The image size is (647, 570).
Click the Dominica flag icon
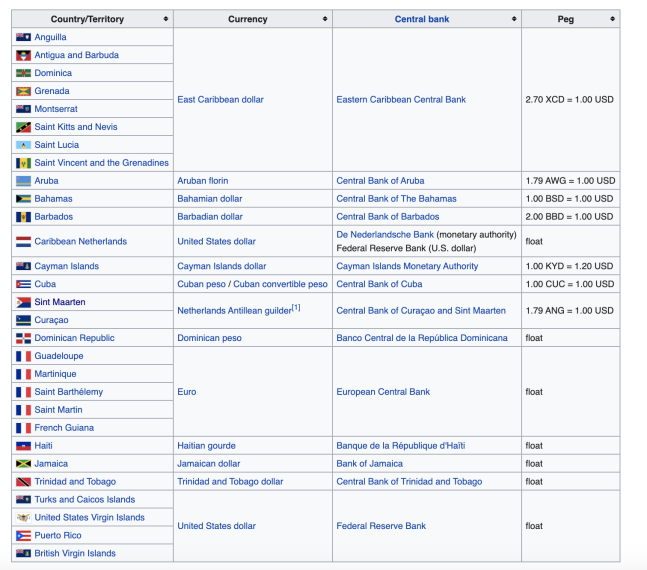click(24, 73)
